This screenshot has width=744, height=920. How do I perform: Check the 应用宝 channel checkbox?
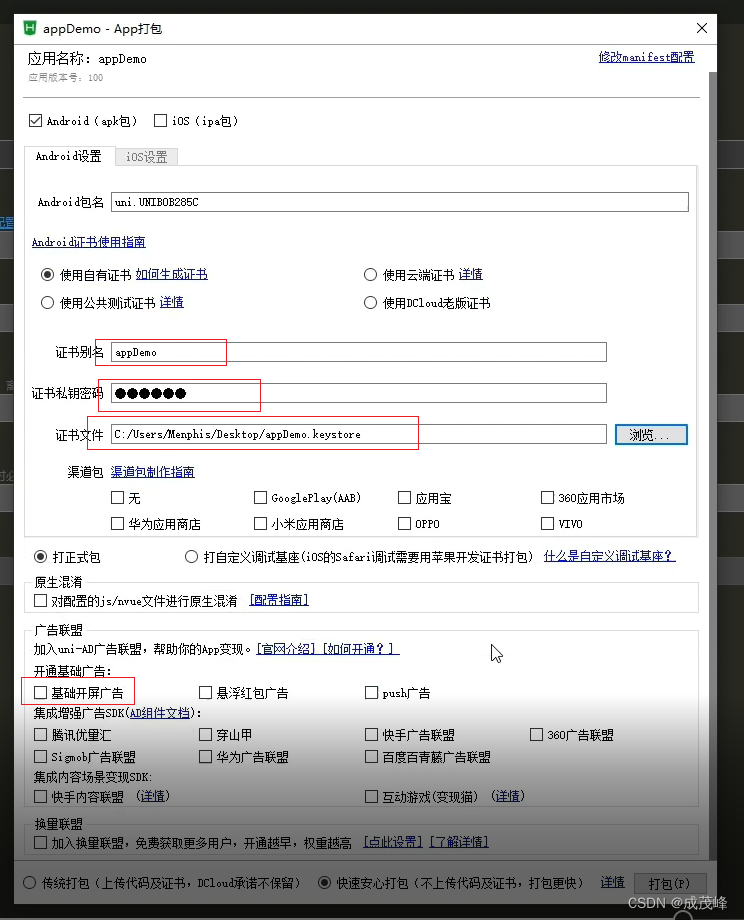[404, 498]
